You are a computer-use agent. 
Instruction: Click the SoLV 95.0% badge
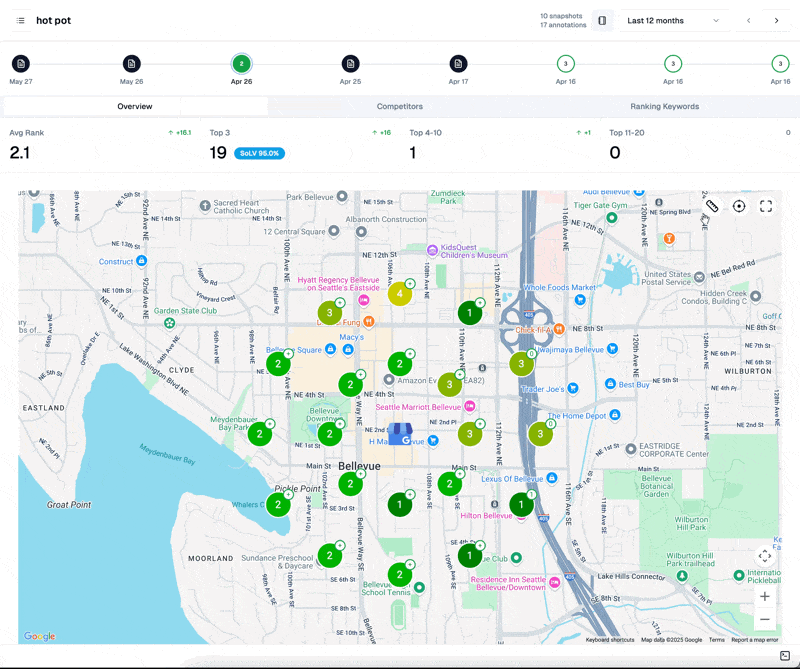[260, 153]
